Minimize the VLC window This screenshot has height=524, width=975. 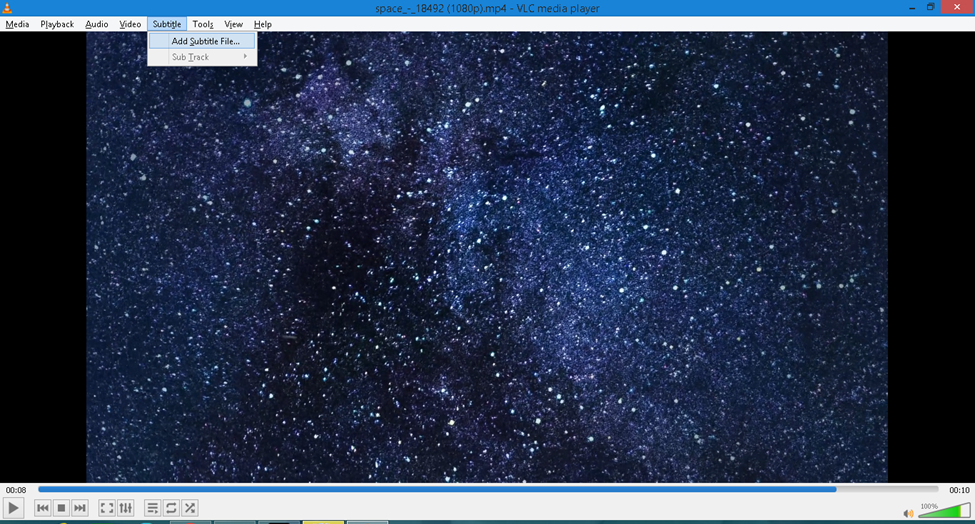912,8
